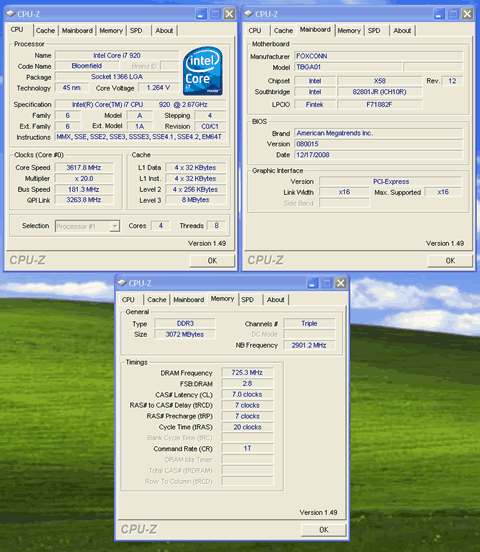Click the Cores value 4
This screenshot has width=480, height=552.
point(161,226)
